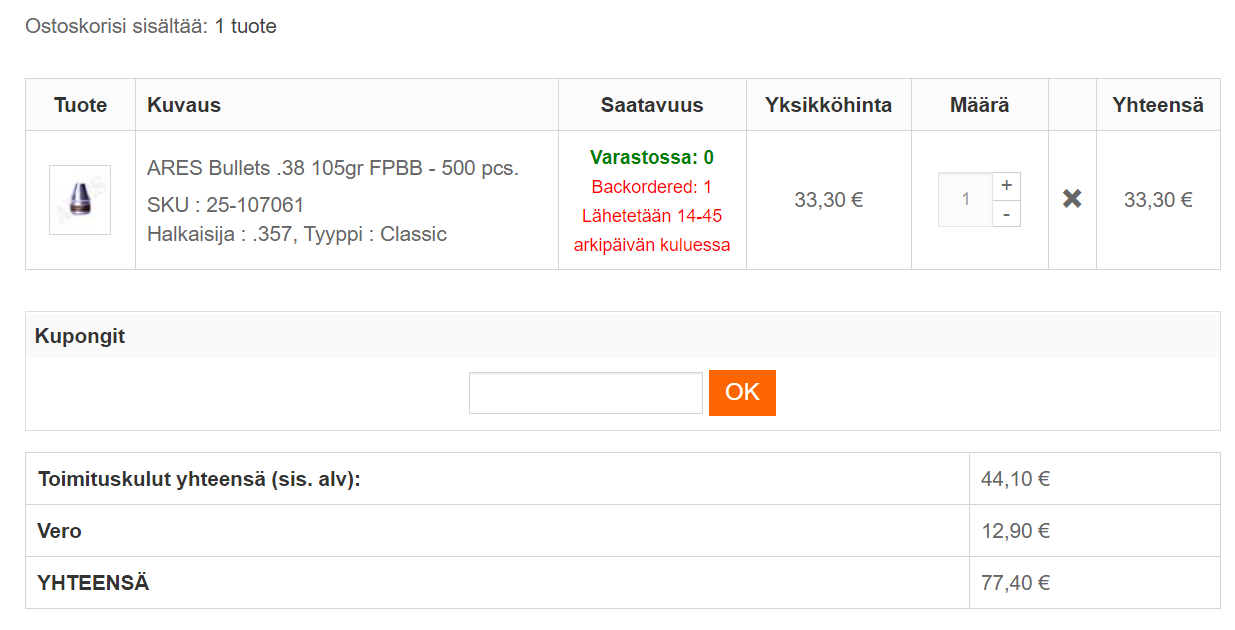Click the Varastossa: 0 stock status
The height and width of the screenshot is (630, 1235).
point(652,157)
